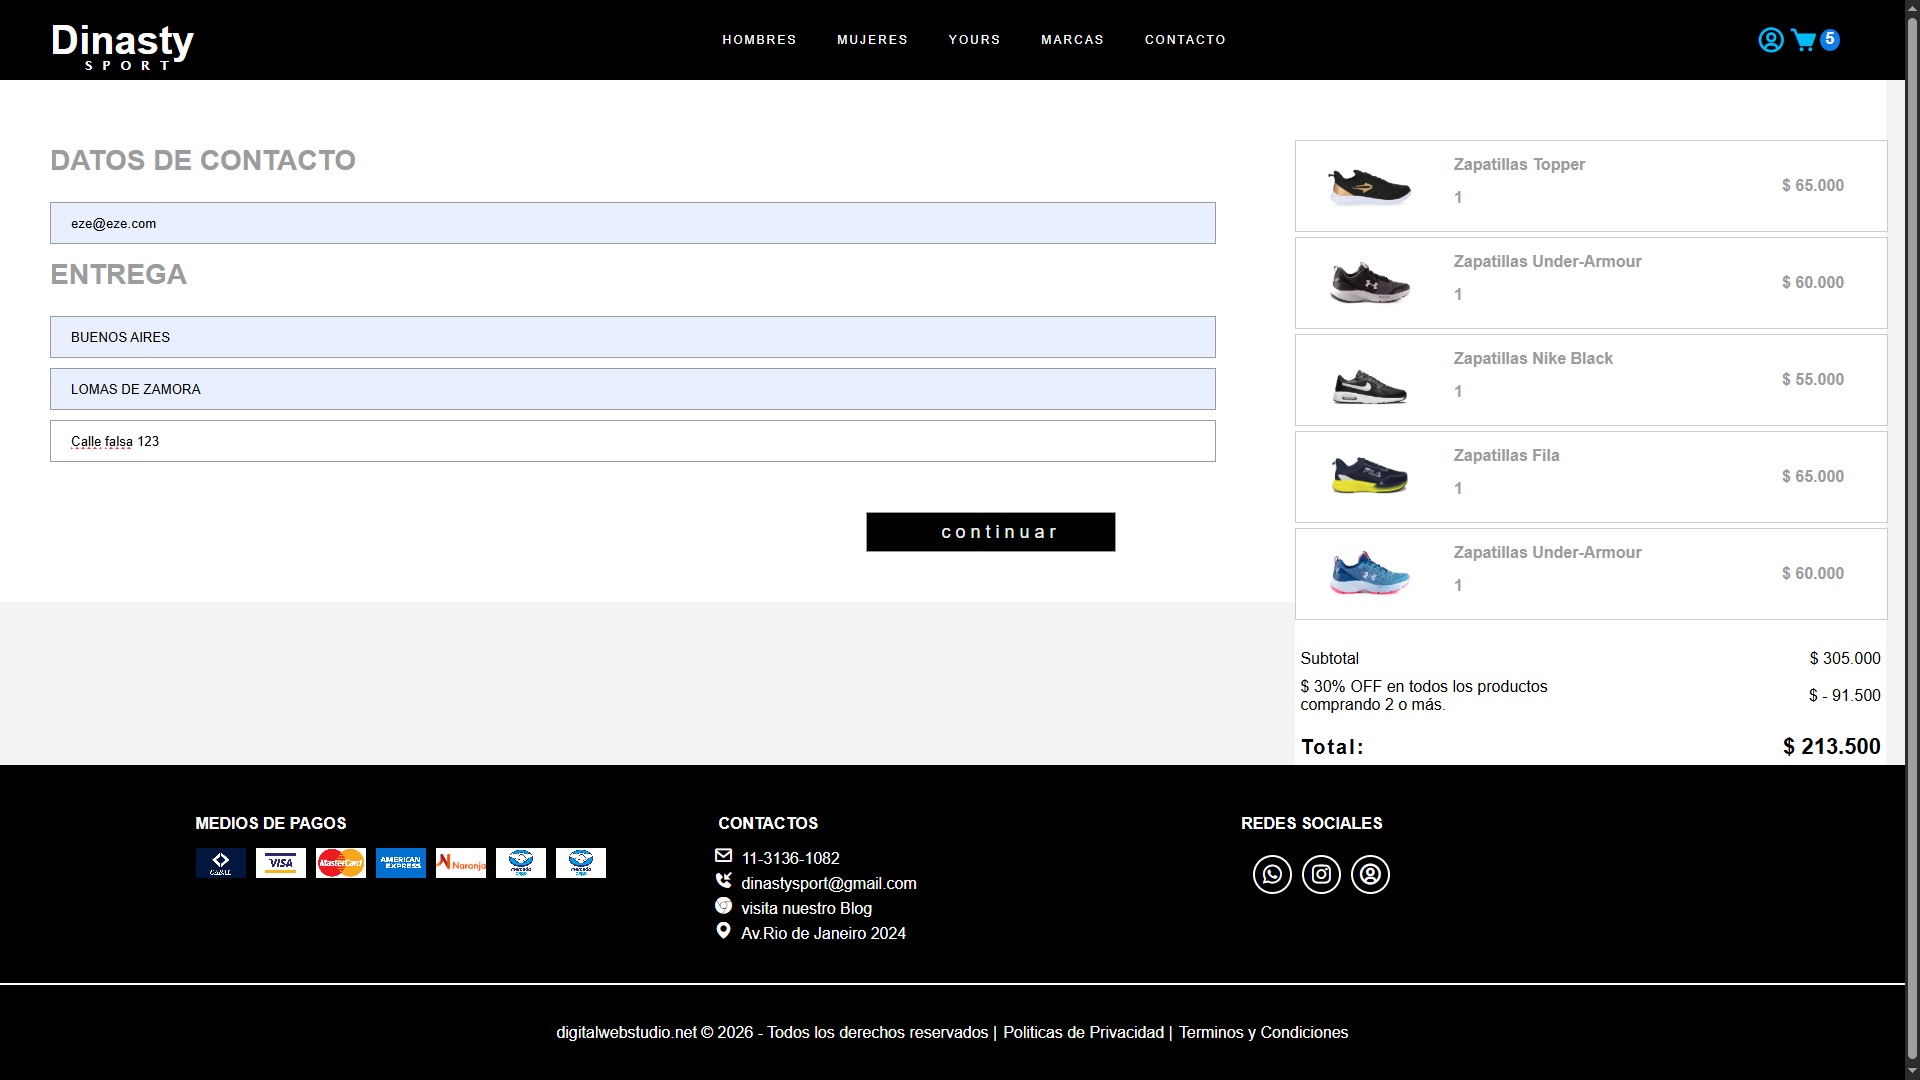Click the profile circle icon in Redes Sociales
The image size is (1920, 1080).
tap(1370, 875)
